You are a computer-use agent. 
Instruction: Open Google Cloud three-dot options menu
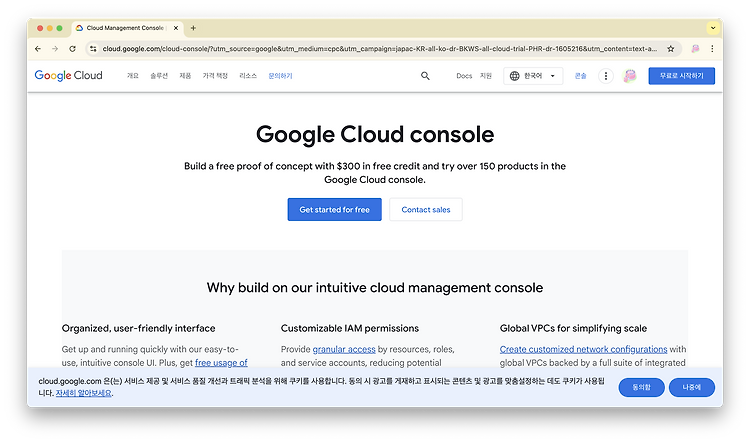(606, 76)
